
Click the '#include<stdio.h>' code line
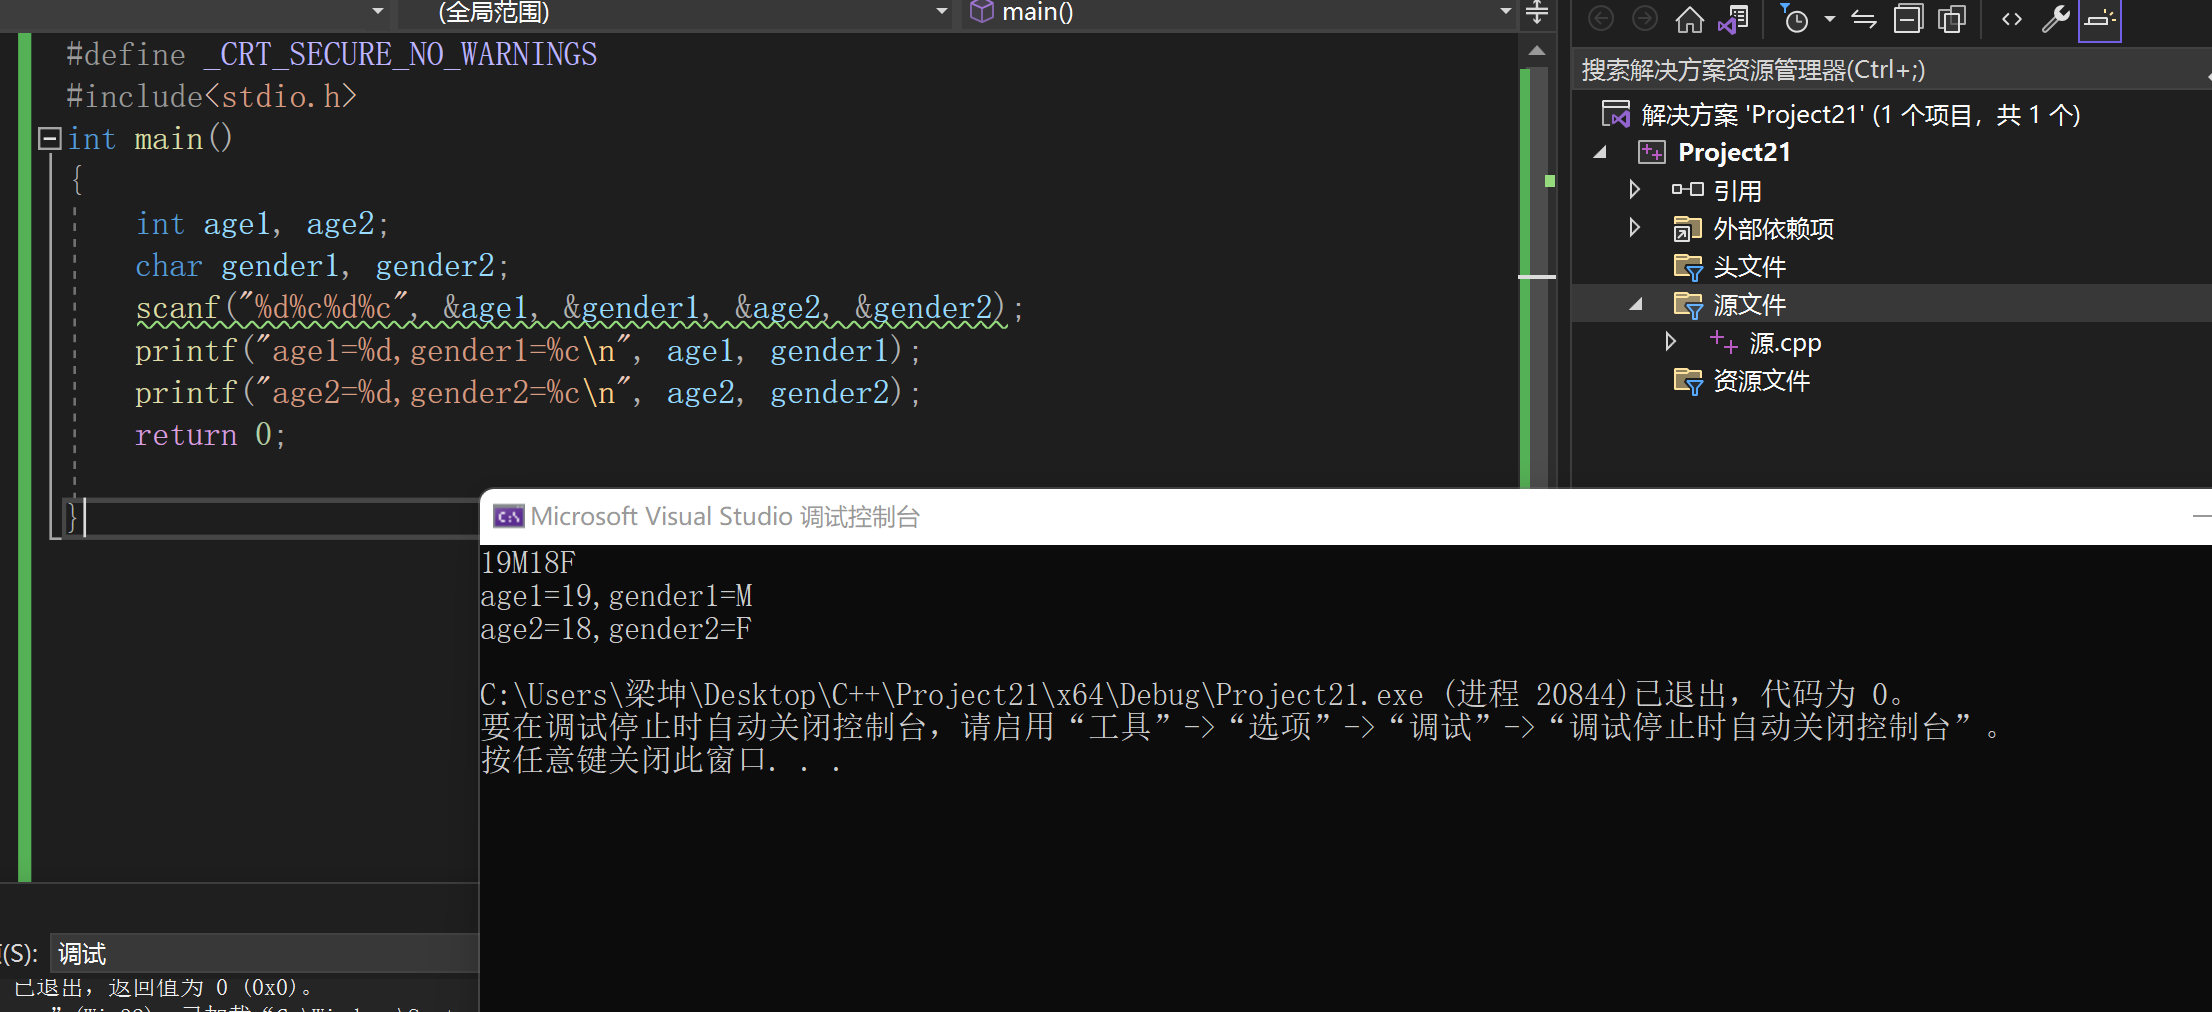point(211,97)
